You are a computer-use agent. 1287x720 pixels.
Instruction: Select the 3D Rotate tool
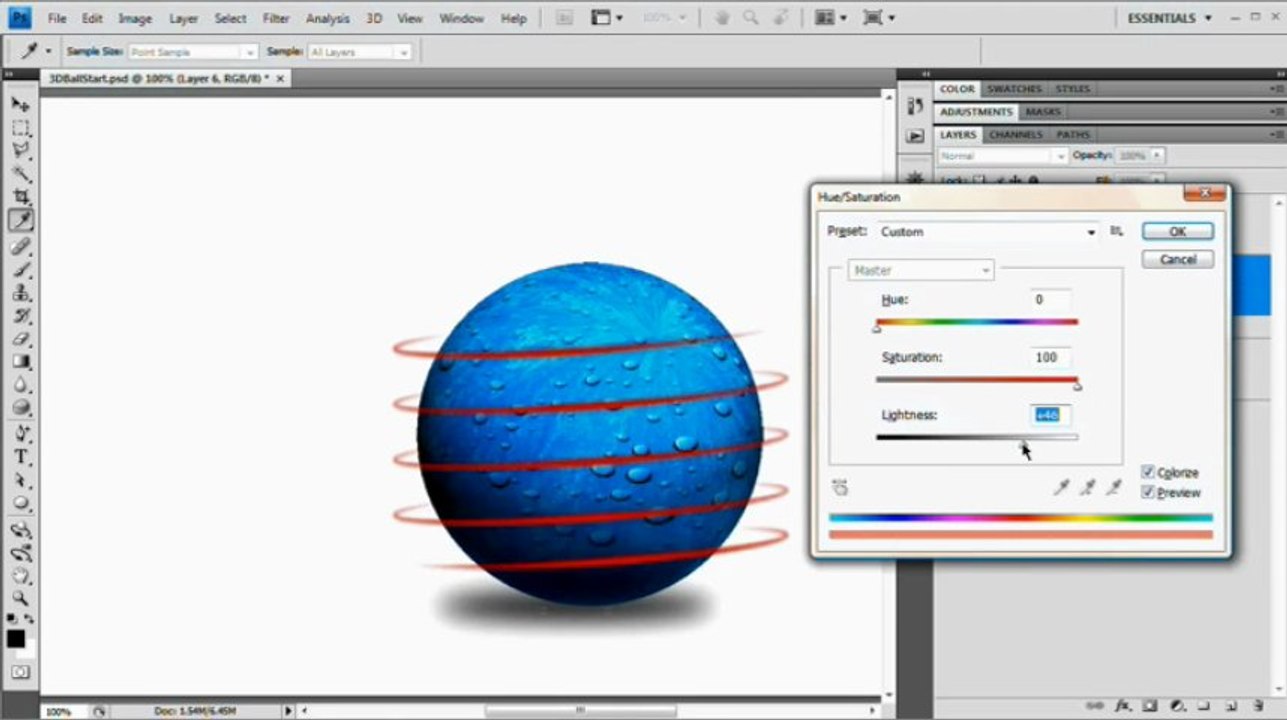tap(20, 530)
